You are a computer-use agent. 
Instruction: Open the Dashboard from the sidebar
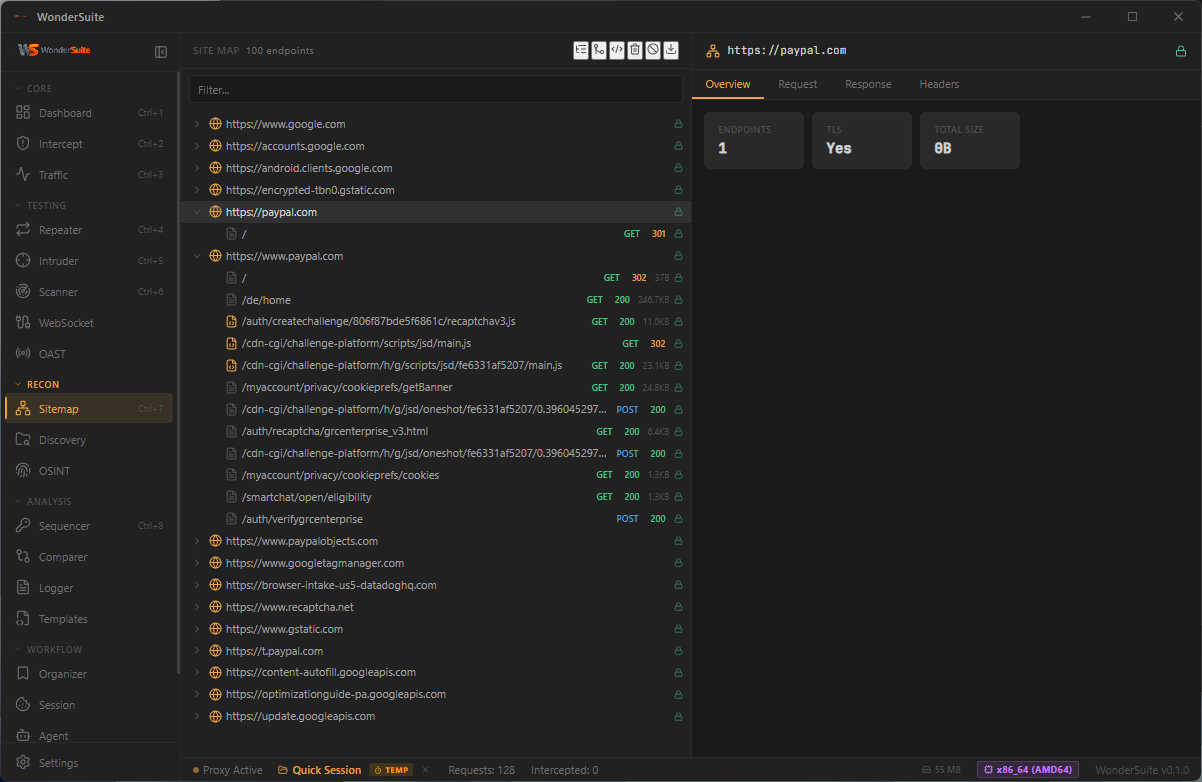89,113
